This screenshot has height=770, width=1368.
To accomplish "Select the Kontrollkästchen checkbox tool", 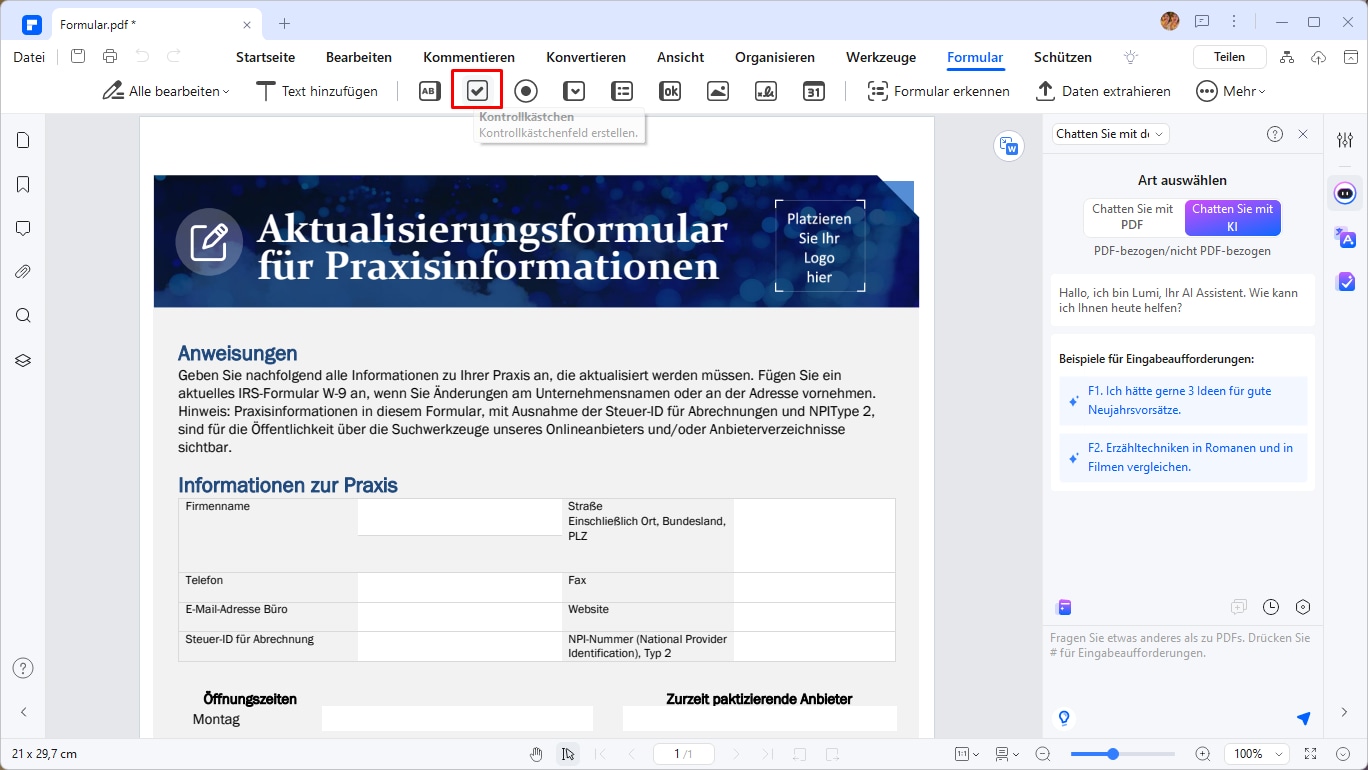I will (x=477, y=91).
